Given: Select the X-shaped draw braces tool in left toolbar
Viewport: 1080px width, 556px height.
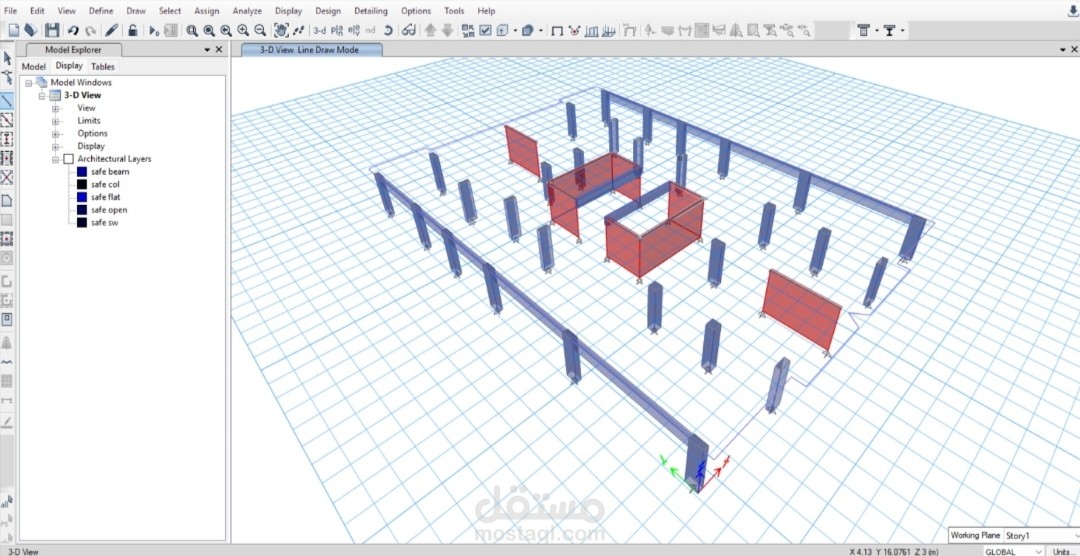Looking at the screenshot, I should coord(7,178).
